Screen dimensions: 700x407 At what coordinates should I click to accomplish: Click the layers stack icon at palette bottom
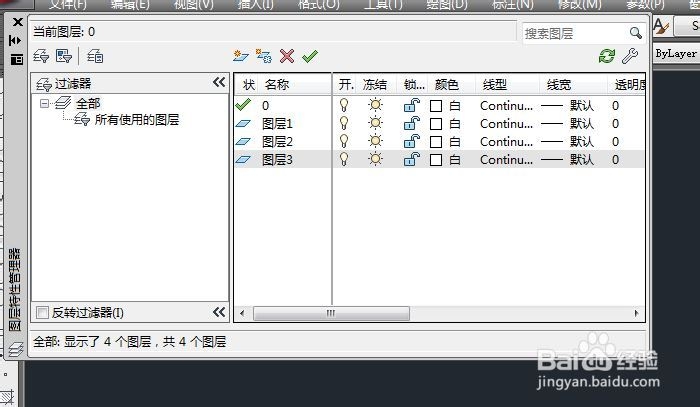point(16,349)
